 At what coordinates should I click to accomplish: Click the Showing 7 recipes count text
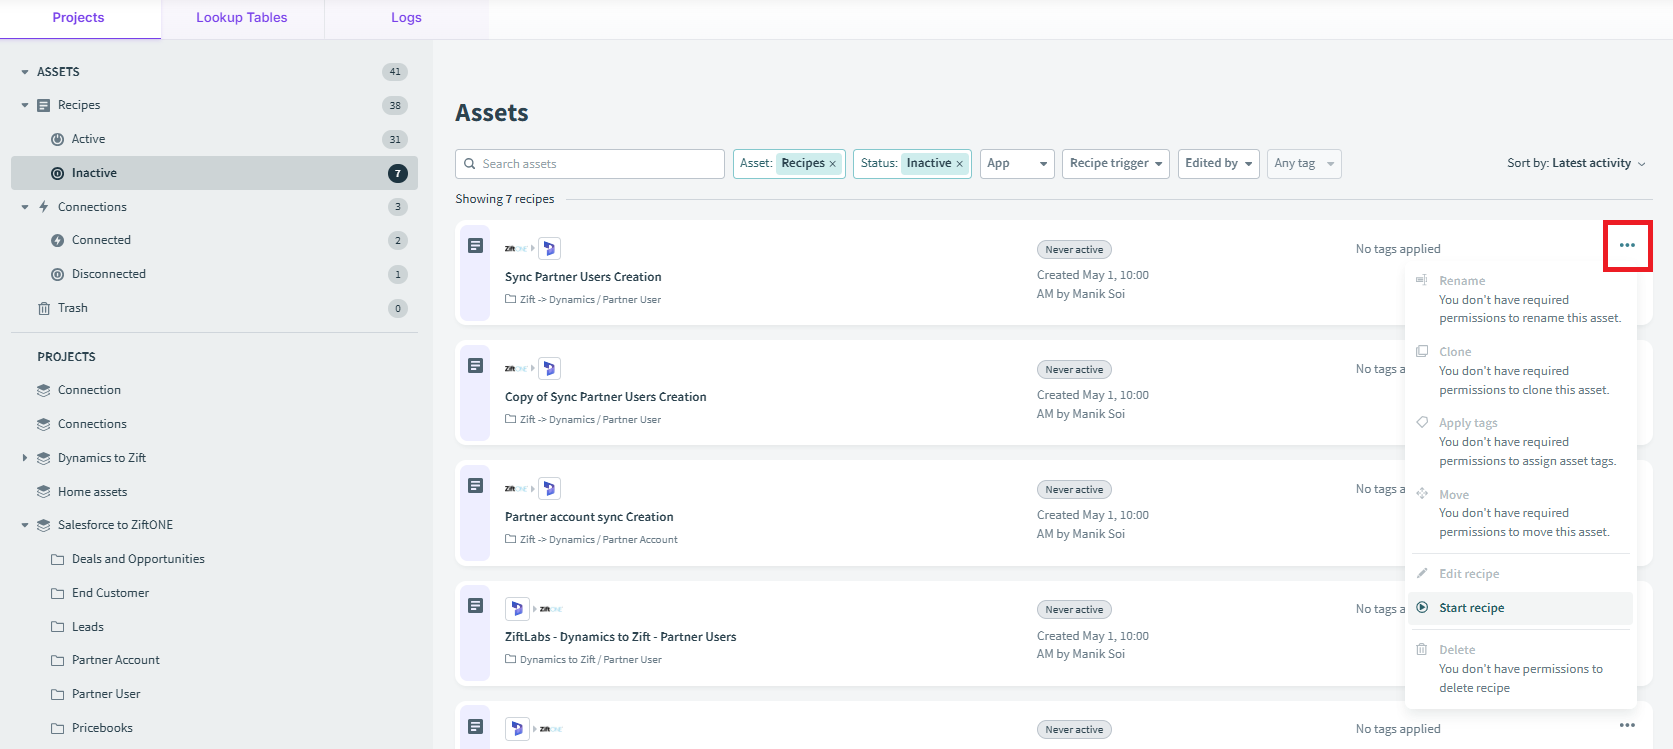(505, 199)
